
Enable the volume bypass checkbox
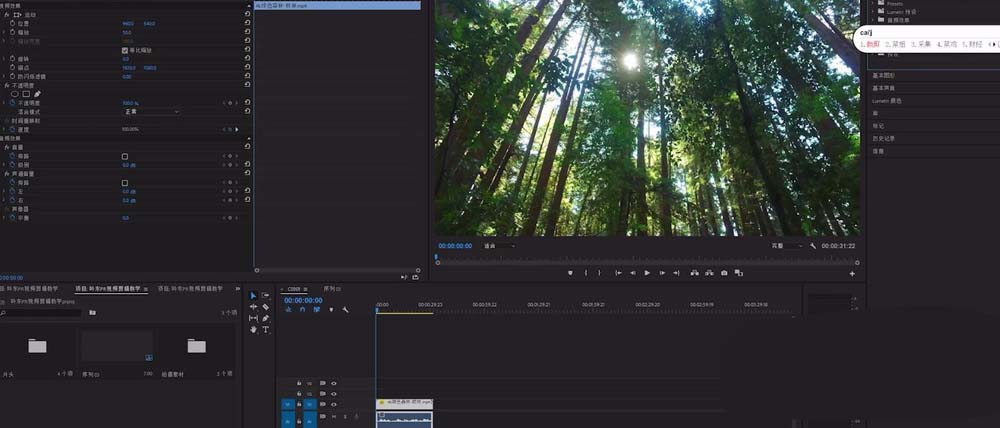tap(125, 156)
